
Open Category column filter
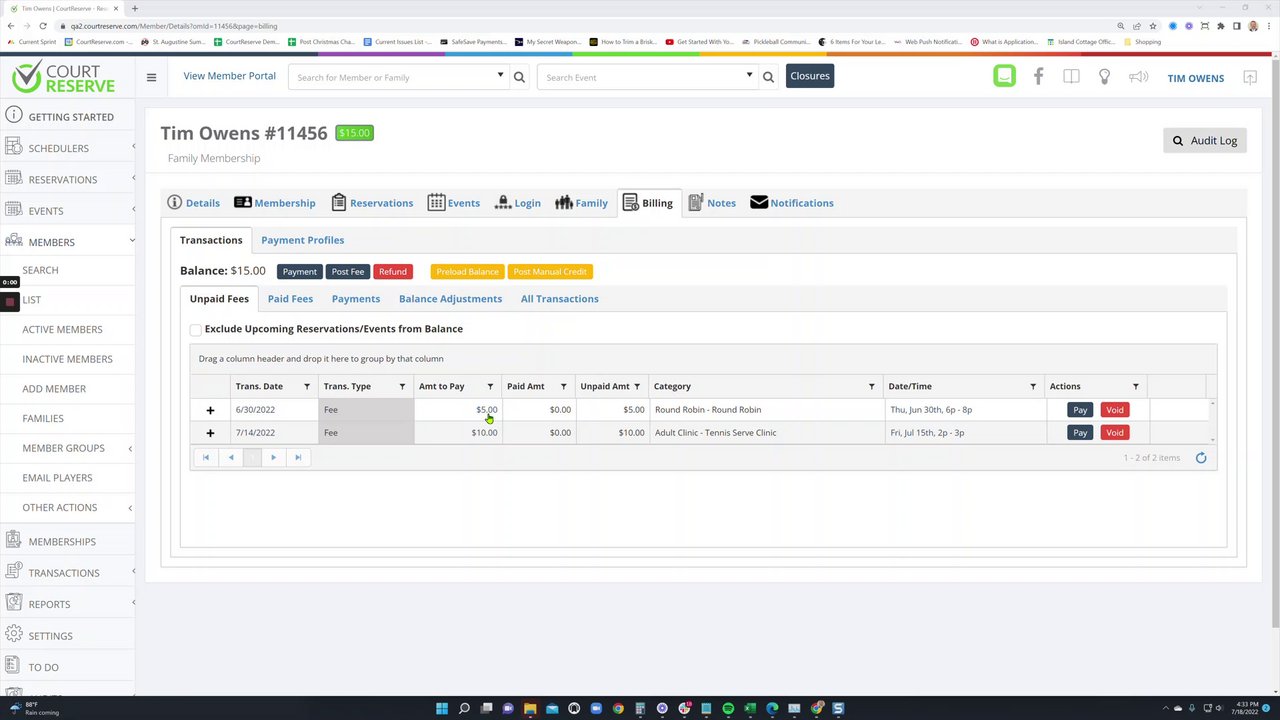pos(871,386)
